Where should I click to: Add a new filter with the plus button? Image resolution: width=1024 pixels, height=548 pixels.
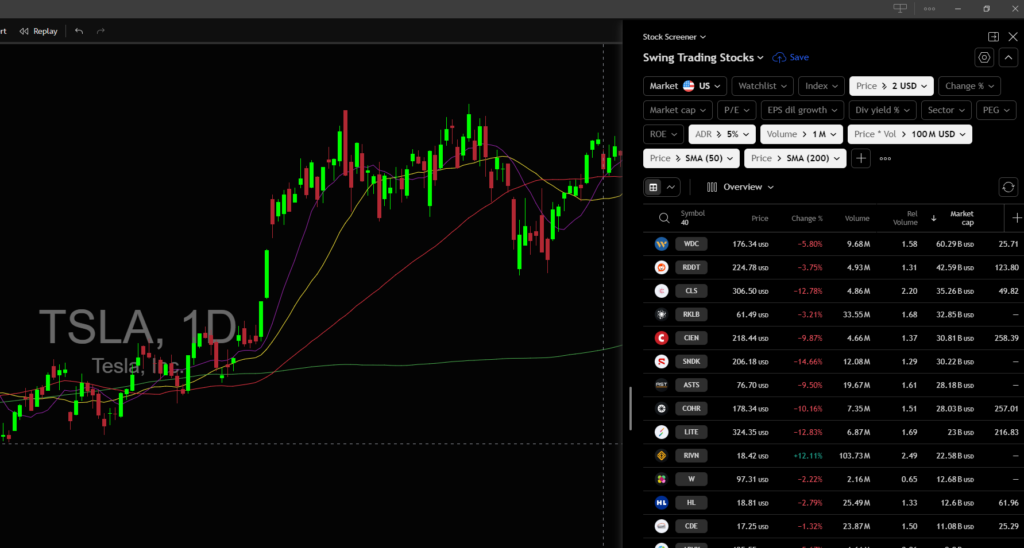861,158
